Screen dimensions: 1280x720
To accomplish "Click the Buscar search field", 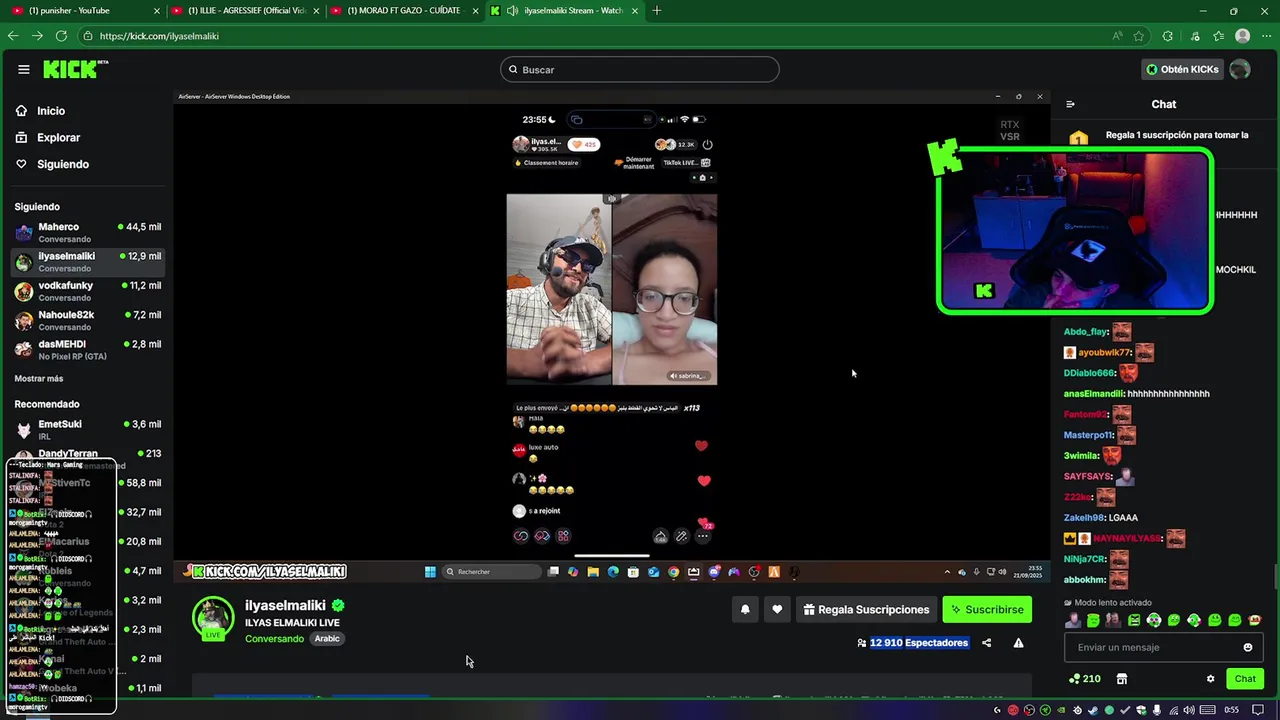I will tap(640, 69).
